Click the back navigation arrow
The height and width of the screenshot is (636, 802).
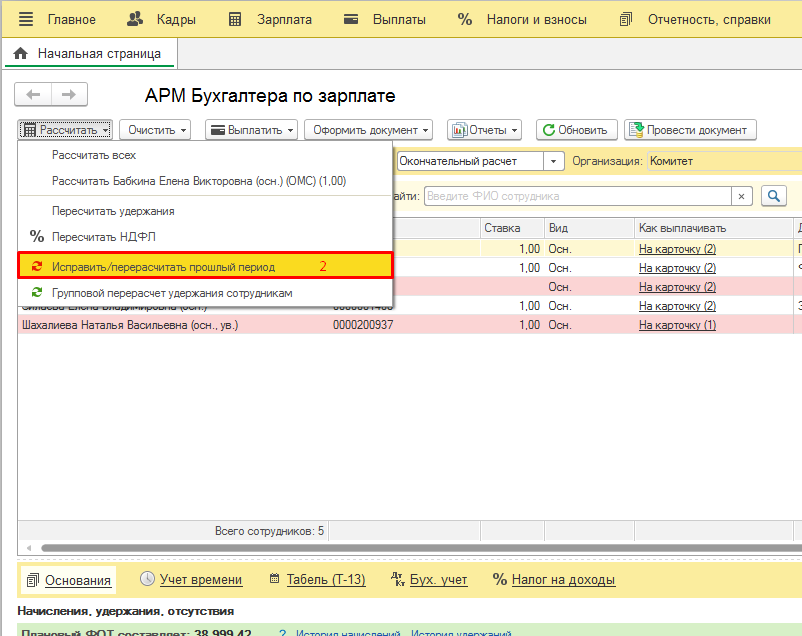tap(33, 94)
